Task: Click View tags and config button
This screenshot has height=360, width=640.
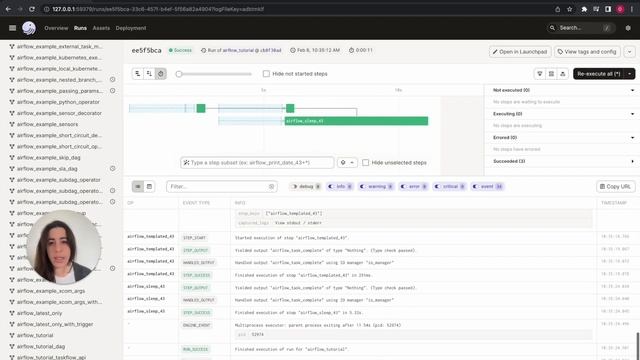Action: 587,52
